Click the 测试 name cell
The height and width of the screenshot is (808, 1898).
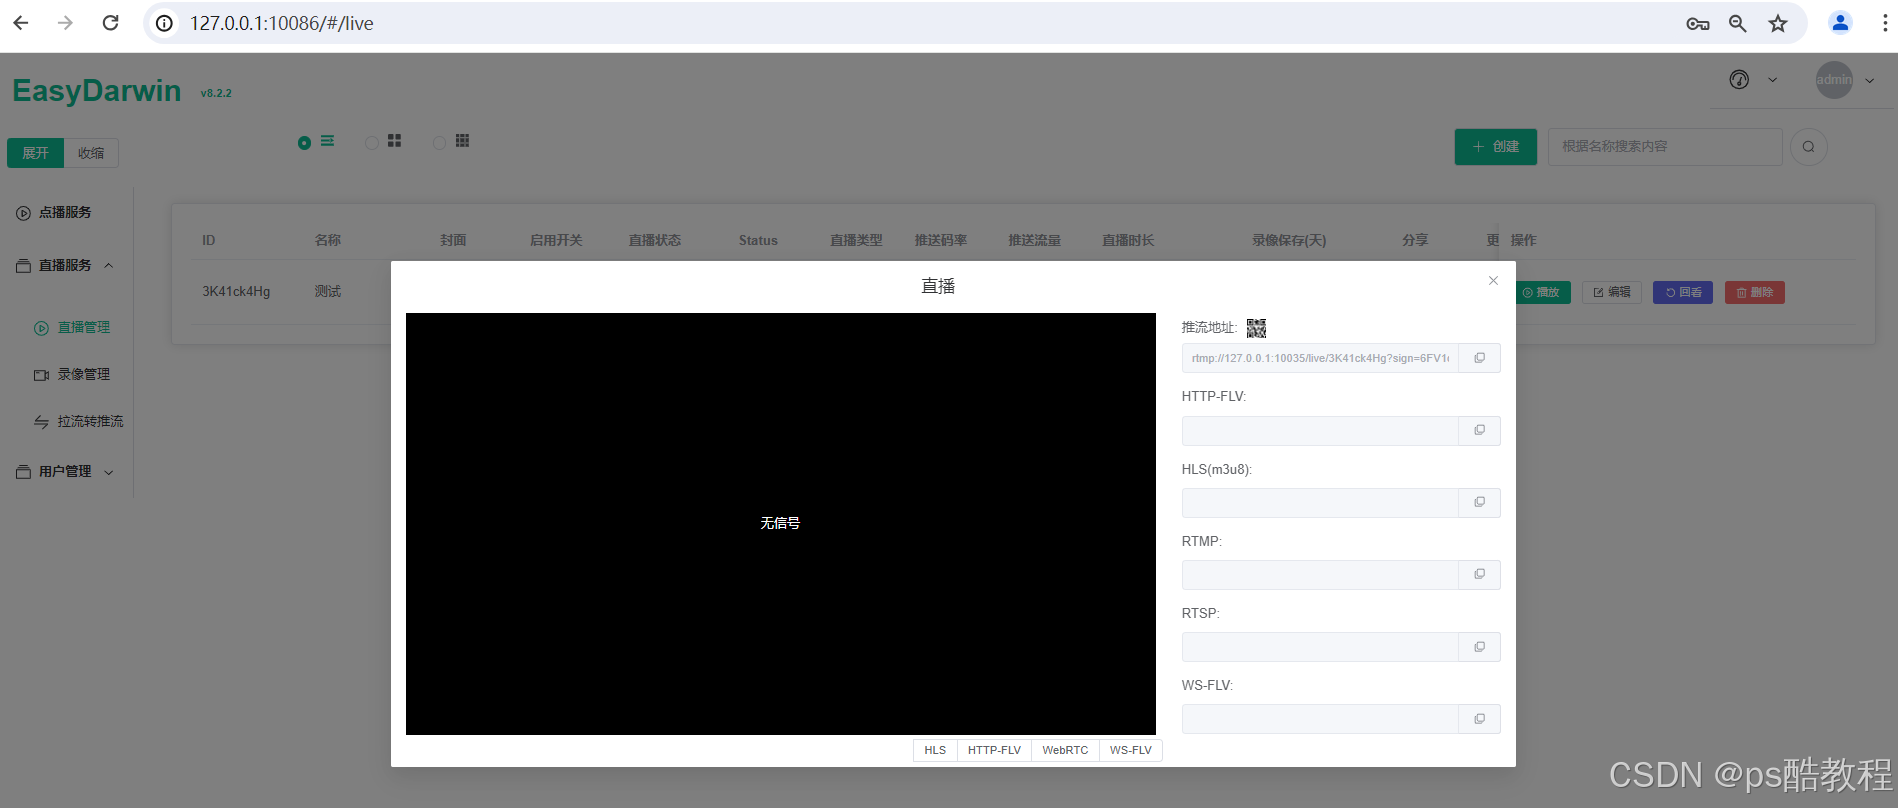point(328,292)
